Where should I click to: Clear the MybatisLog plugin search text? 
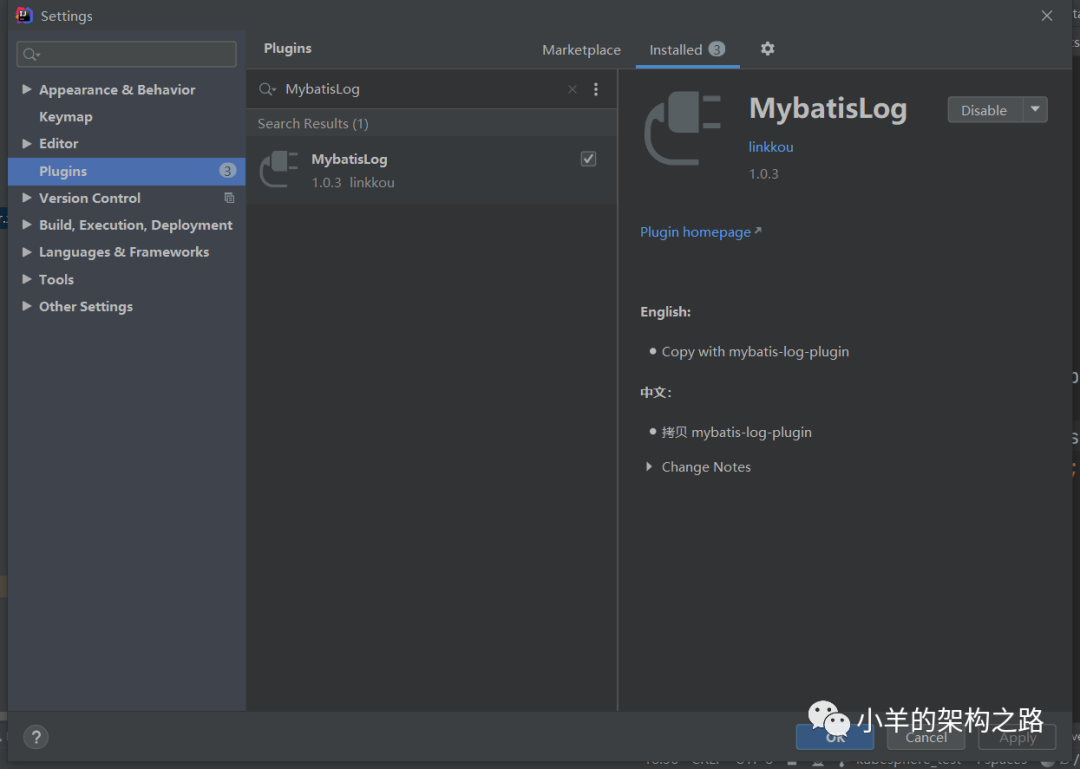click(x=572, y=90)
